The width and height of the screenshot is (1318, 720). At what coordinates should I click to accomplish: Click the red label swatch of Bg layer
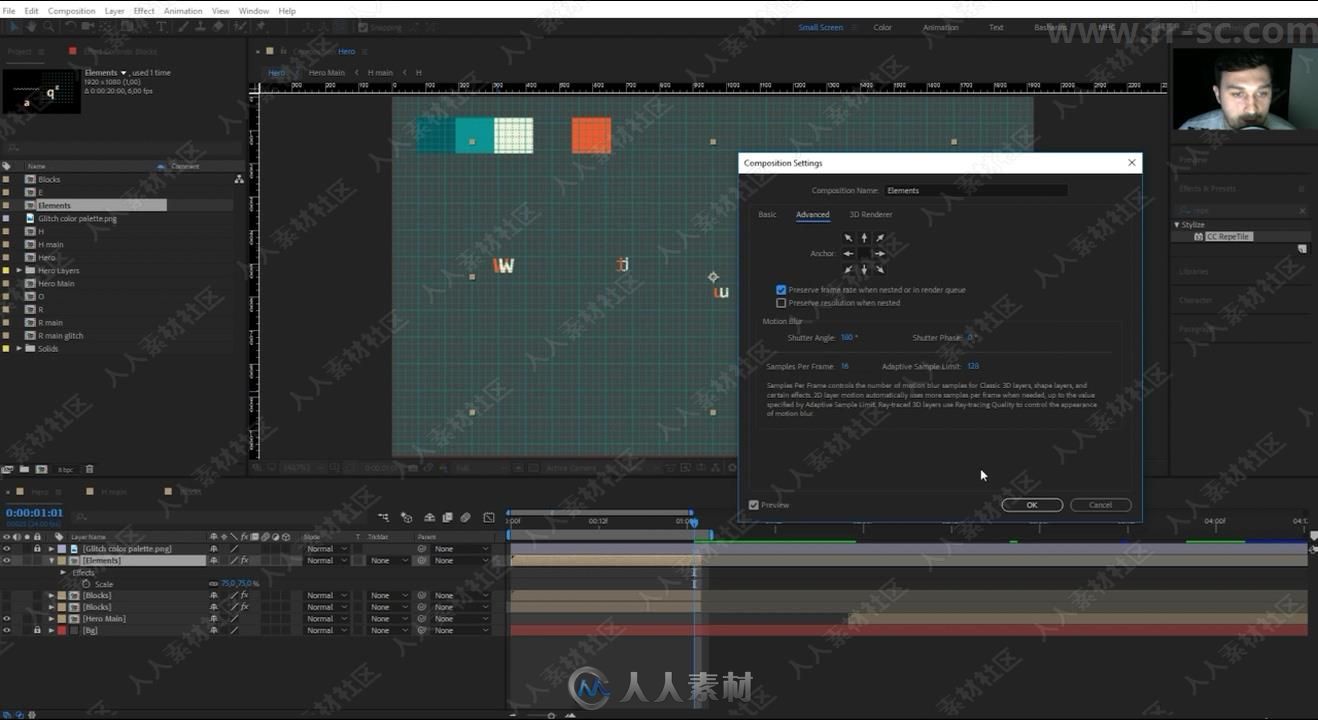coord(62,631)
